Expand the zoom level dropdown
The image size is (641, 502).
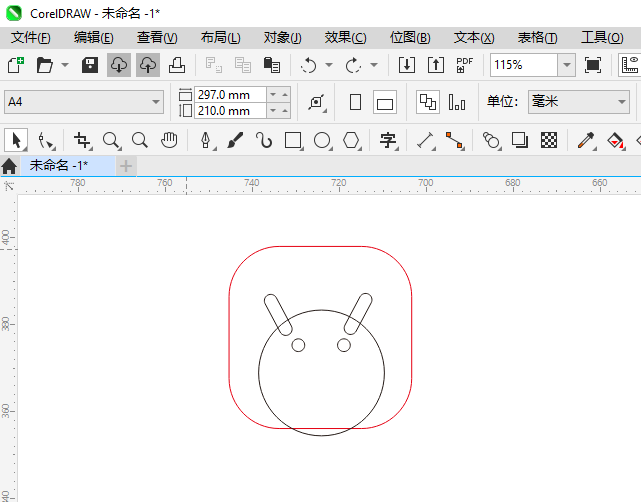point(567,65)
